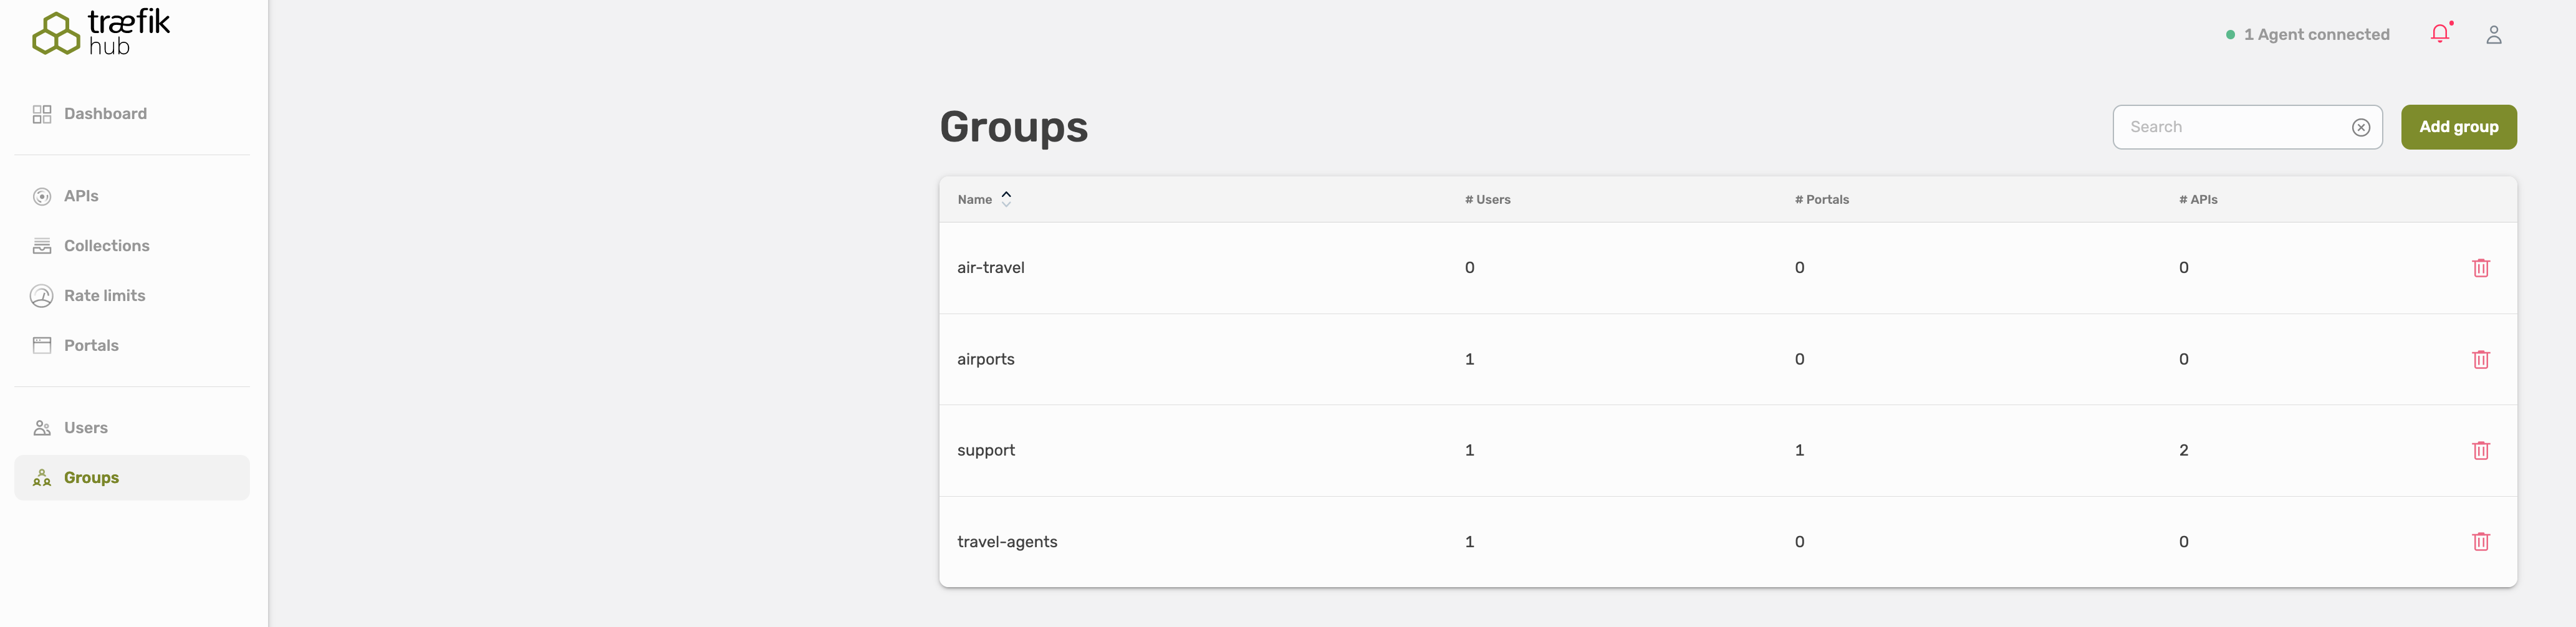Viewport: 2576px width, 627px height.
Task: Delete the travel-agents group
Action: [2481, 541]
